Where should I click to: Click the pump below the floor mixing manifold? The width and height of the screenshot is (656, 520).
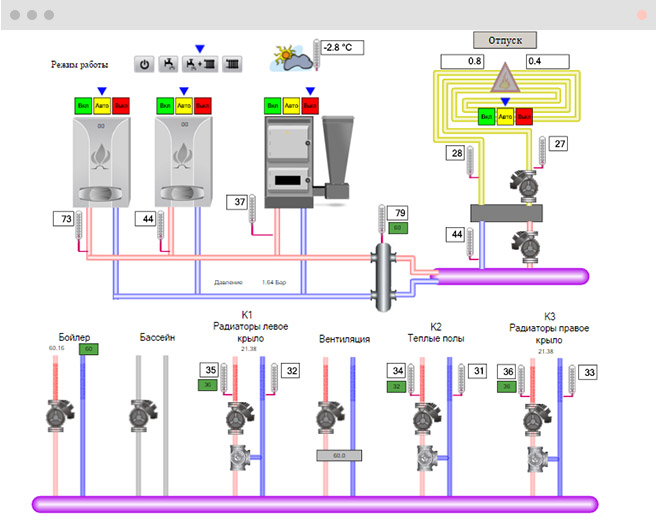click(526, 247)
